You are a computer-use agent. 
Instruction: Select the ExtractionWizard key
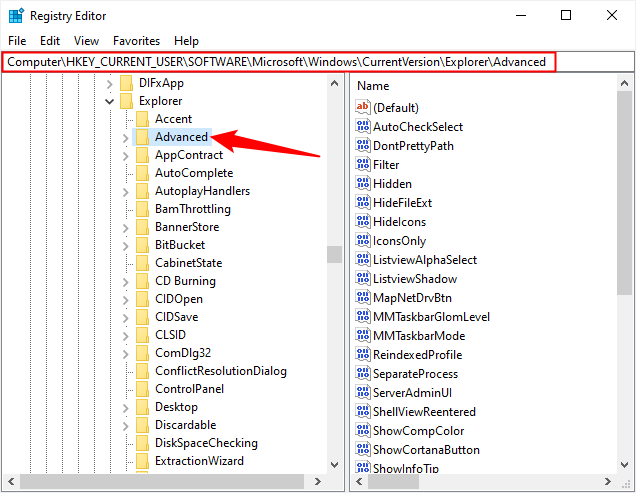tap(199, 461)
